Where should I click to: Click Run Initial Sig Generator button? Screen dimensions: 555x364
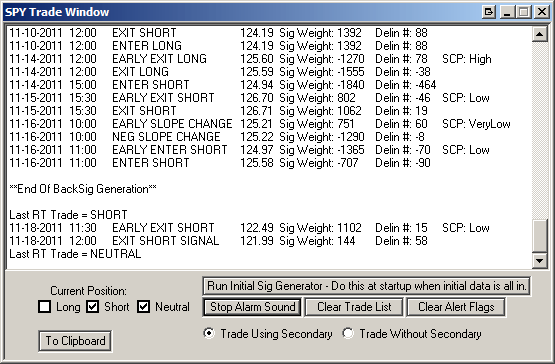coord(366,286)
